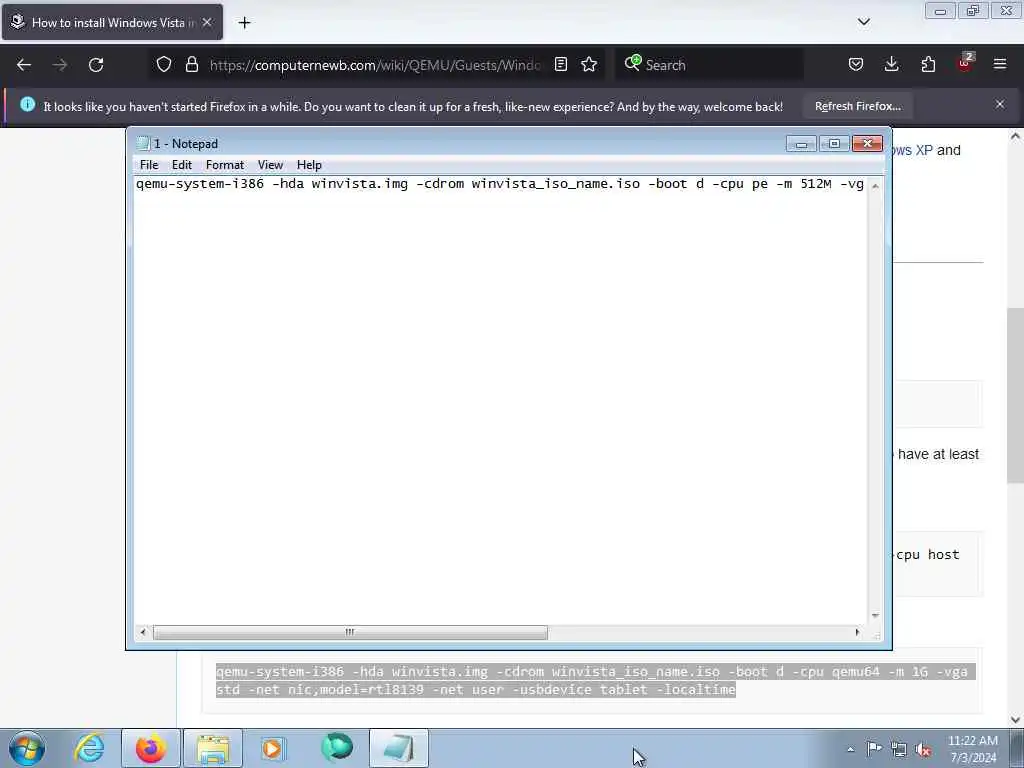Viewport: 1024px width, 768px height.
Task: Click Notepad horizontal scrollbar thumb
Action: click(350, 632)
